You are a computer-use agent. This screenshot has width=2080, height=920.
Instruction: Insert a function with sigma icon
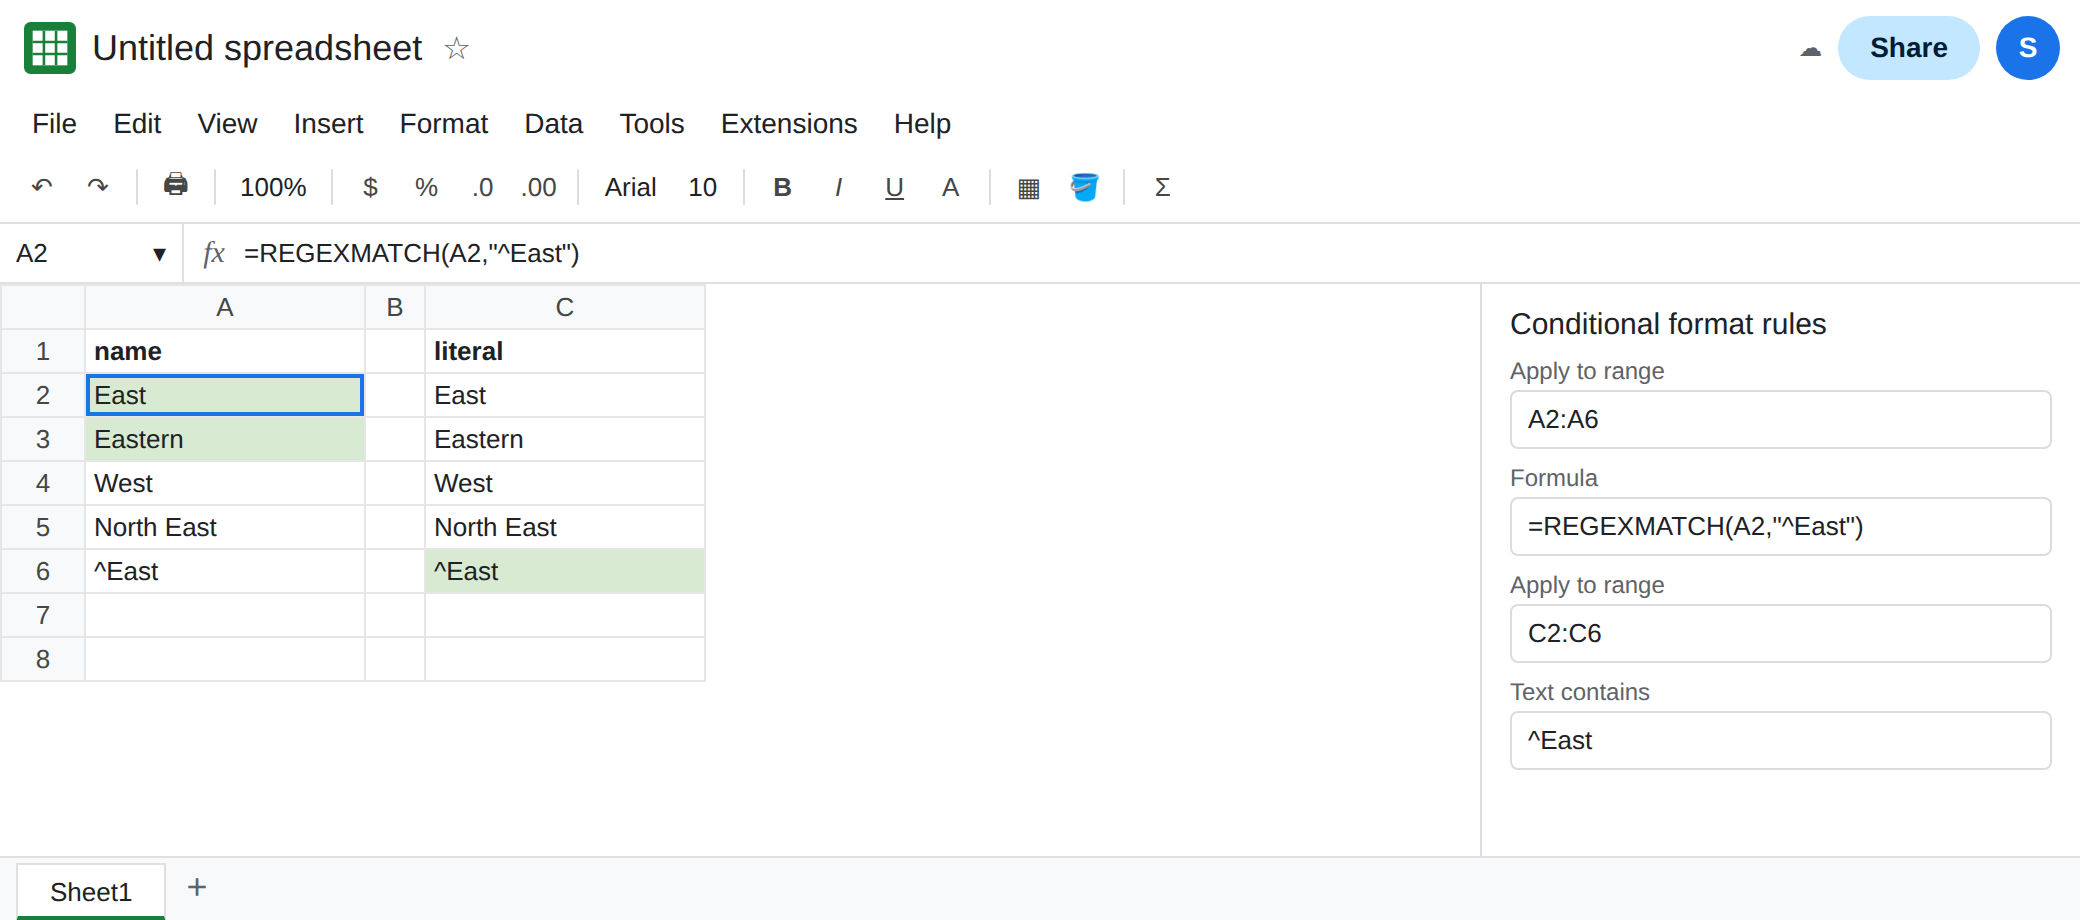1162,187
